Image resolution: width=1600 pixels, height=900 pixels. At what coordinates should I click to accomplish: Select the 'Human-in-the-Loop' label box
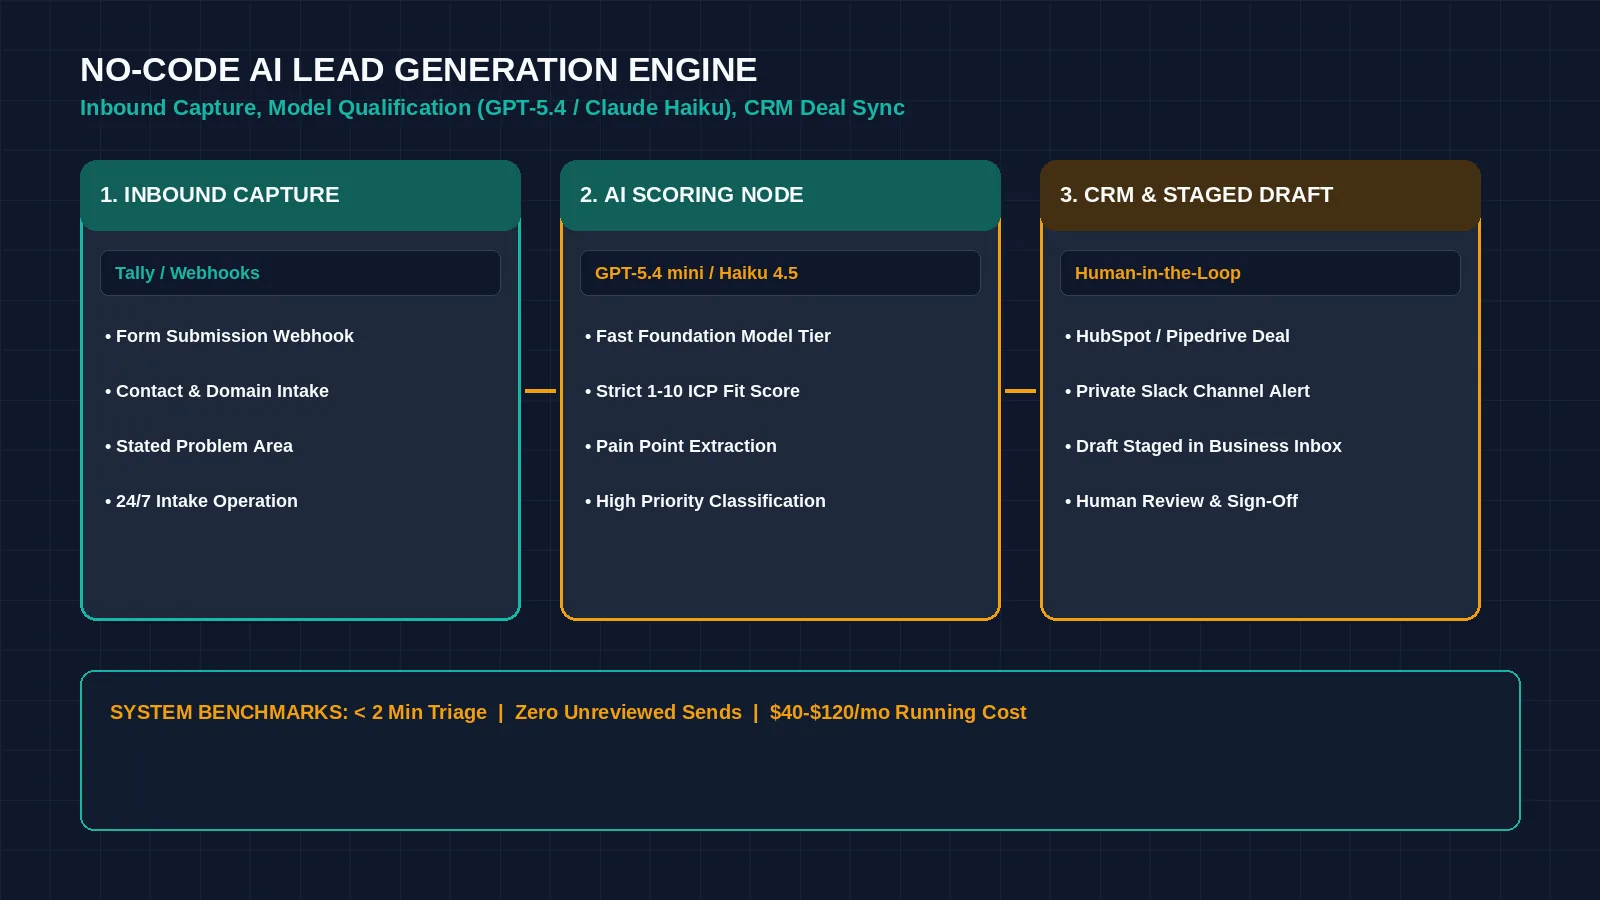(1260, 273)
